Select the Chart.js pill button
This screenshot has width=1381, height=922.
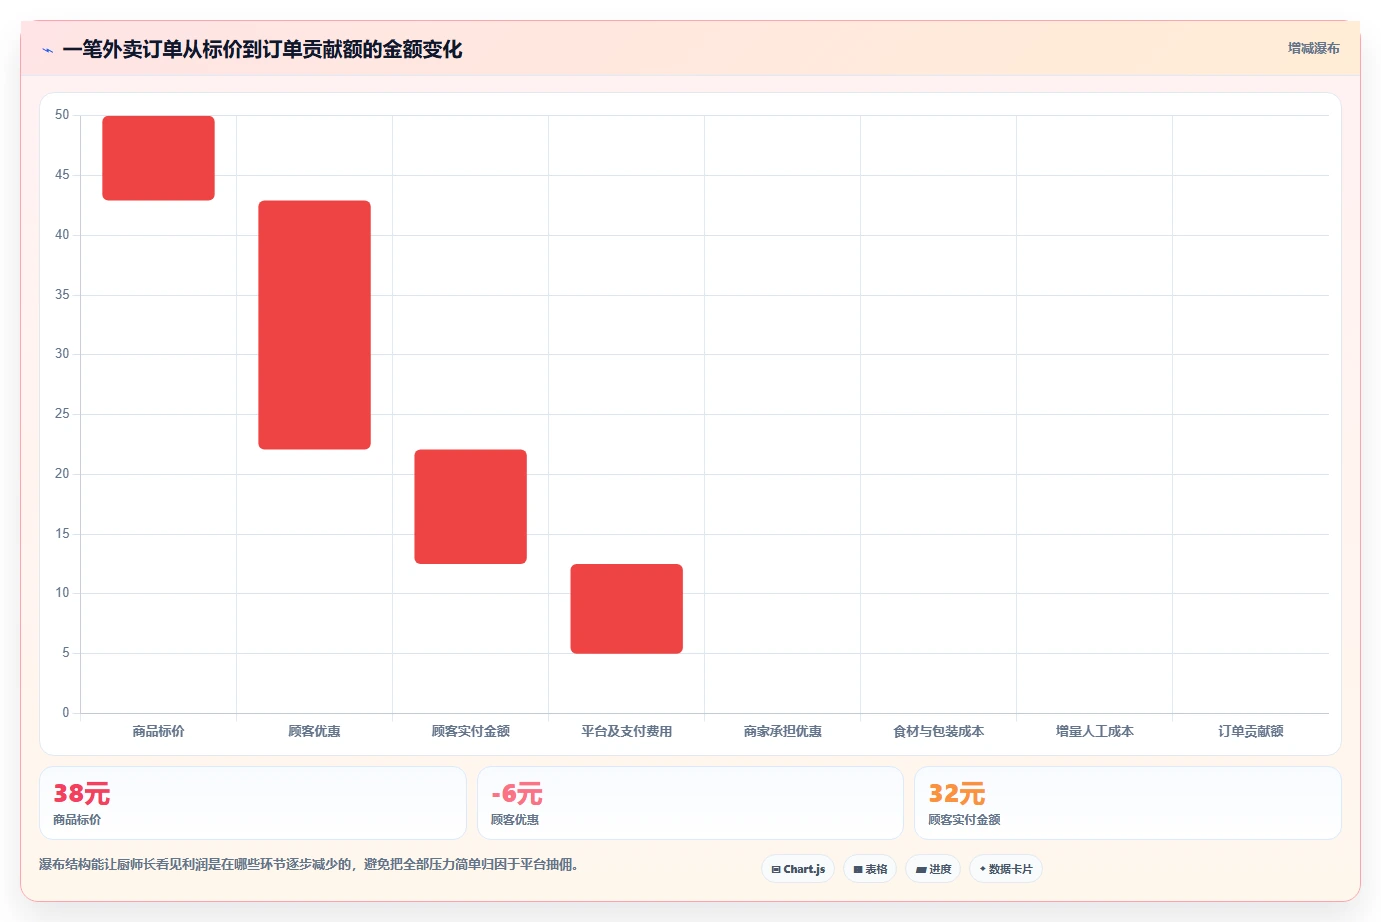pos(798,869)
